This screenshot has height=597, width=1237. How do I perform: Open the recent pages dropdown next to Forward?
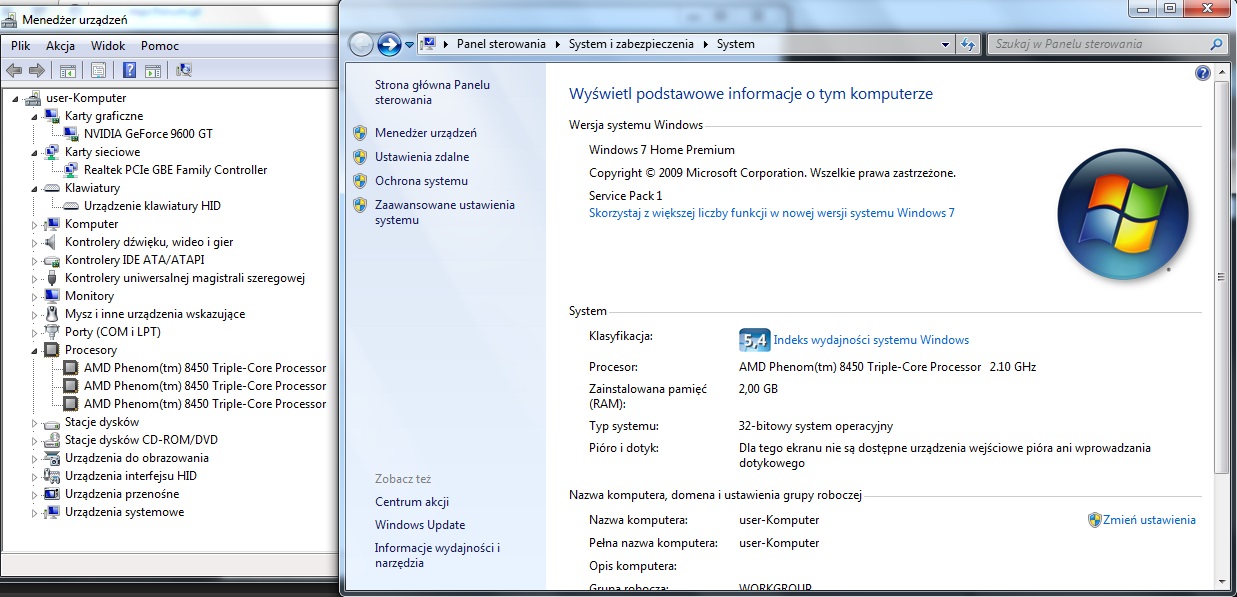tap(409, 45)
